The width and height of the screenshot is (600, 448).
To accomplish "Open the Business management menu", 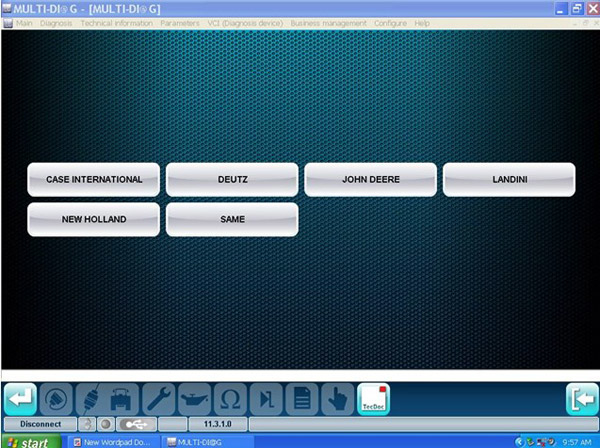I will click(329, 22).
